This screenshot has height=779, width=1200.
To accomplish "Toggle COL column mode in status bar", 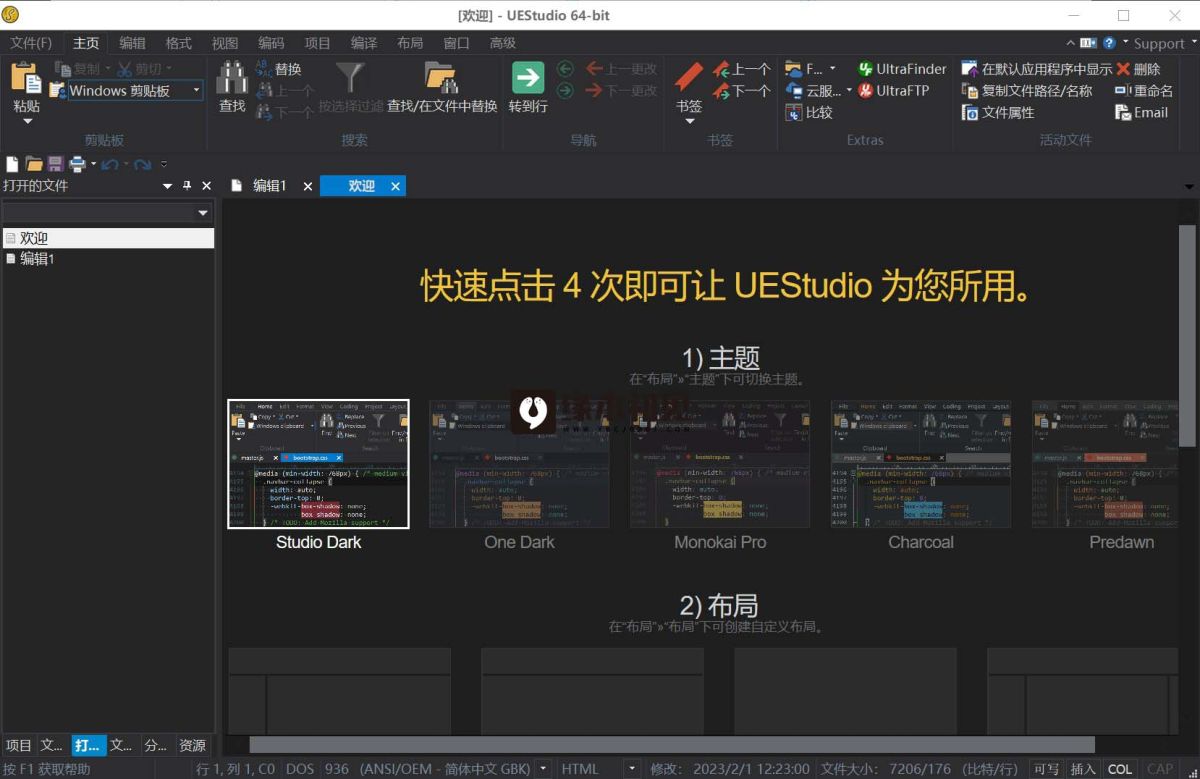I will click(x=1121, y=769).
